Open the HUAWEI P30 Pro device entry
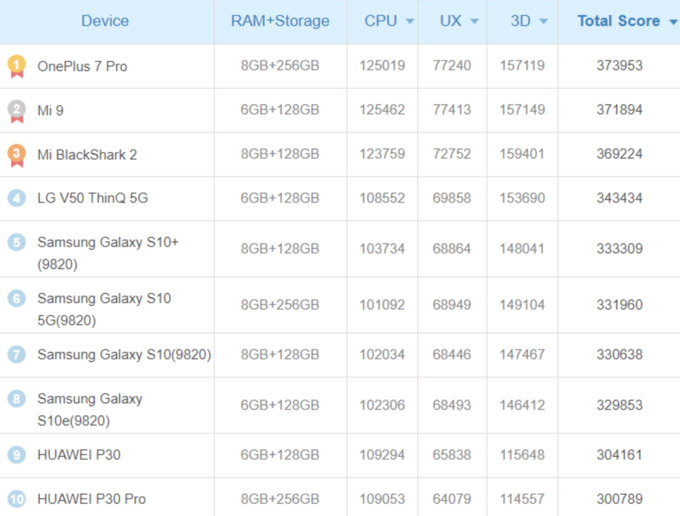This screenshot has height=516, width=680. click(x=92, y=499)
